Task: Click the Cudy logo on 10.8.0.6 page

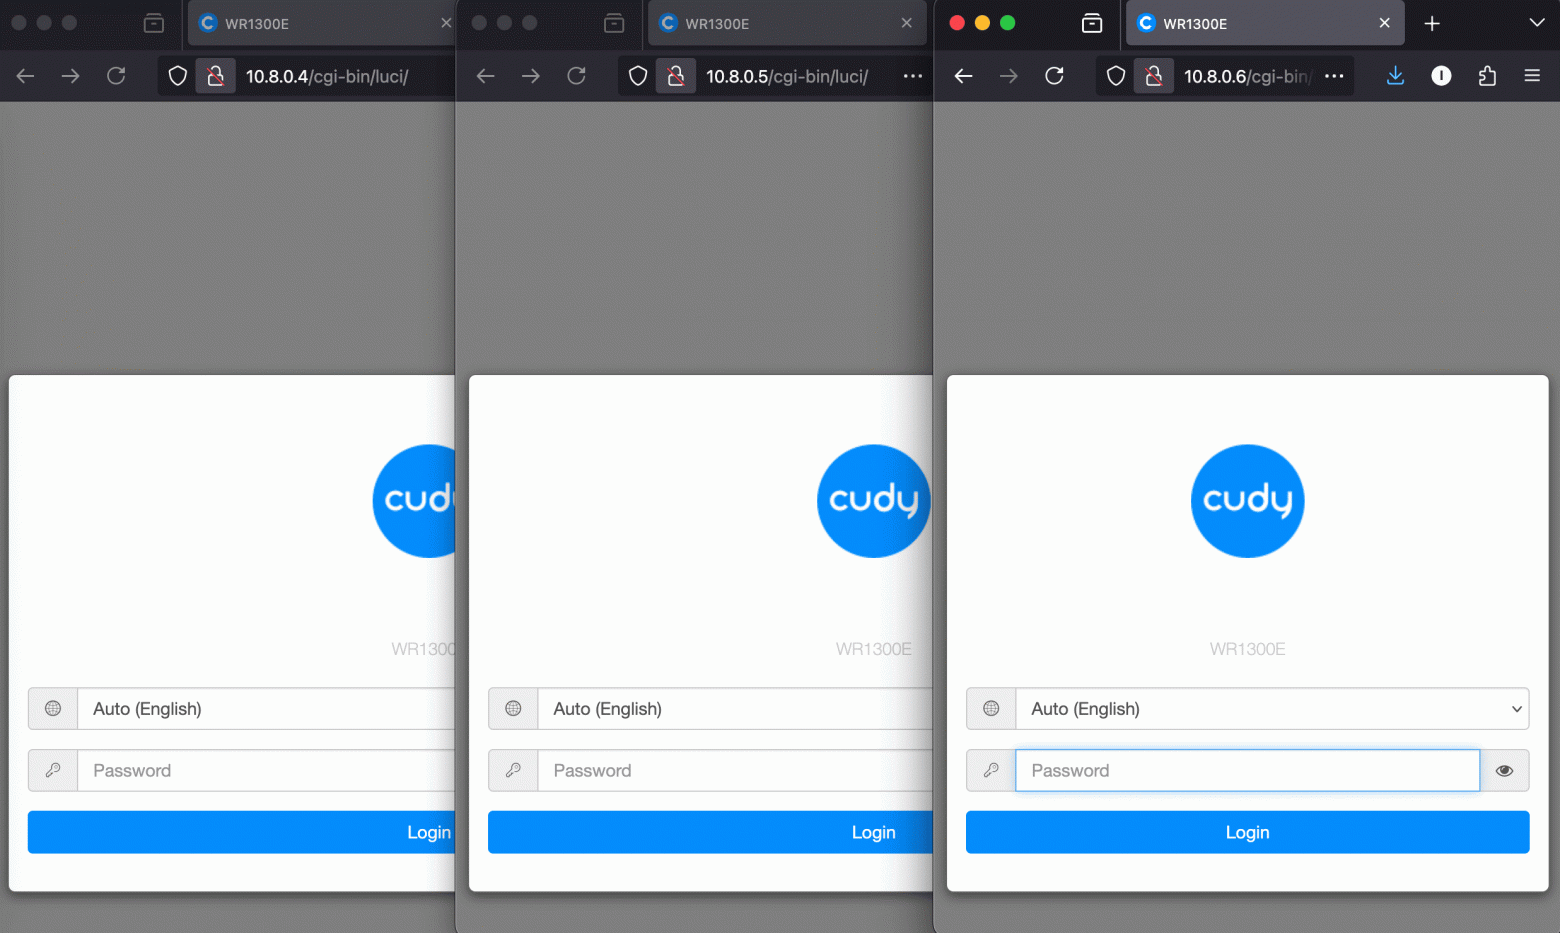Action: (x=1247, y=501)
